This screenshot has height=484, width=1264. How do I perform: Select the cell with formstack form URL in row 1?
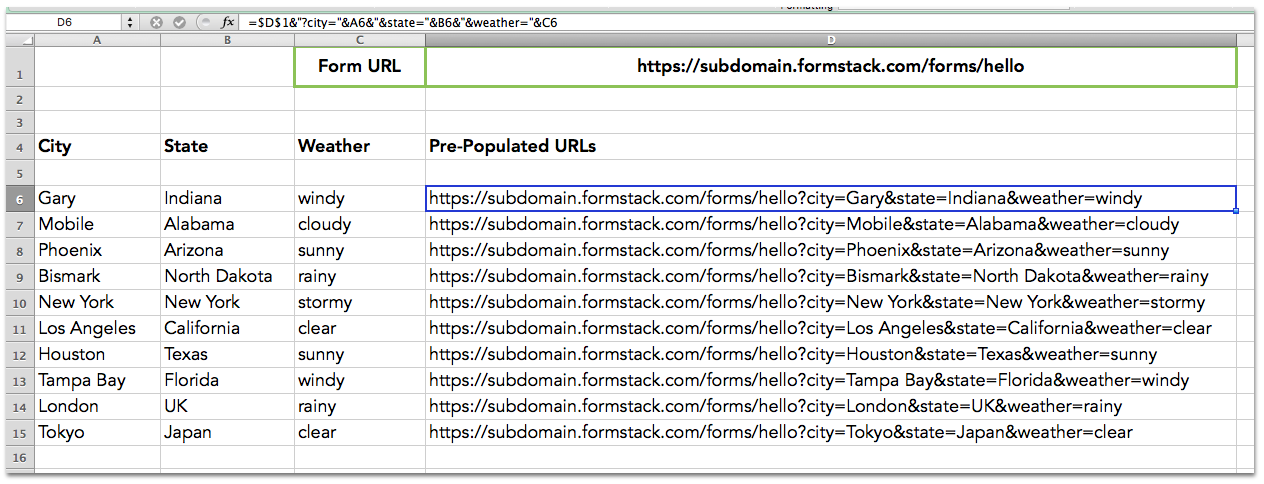(830, 67)
